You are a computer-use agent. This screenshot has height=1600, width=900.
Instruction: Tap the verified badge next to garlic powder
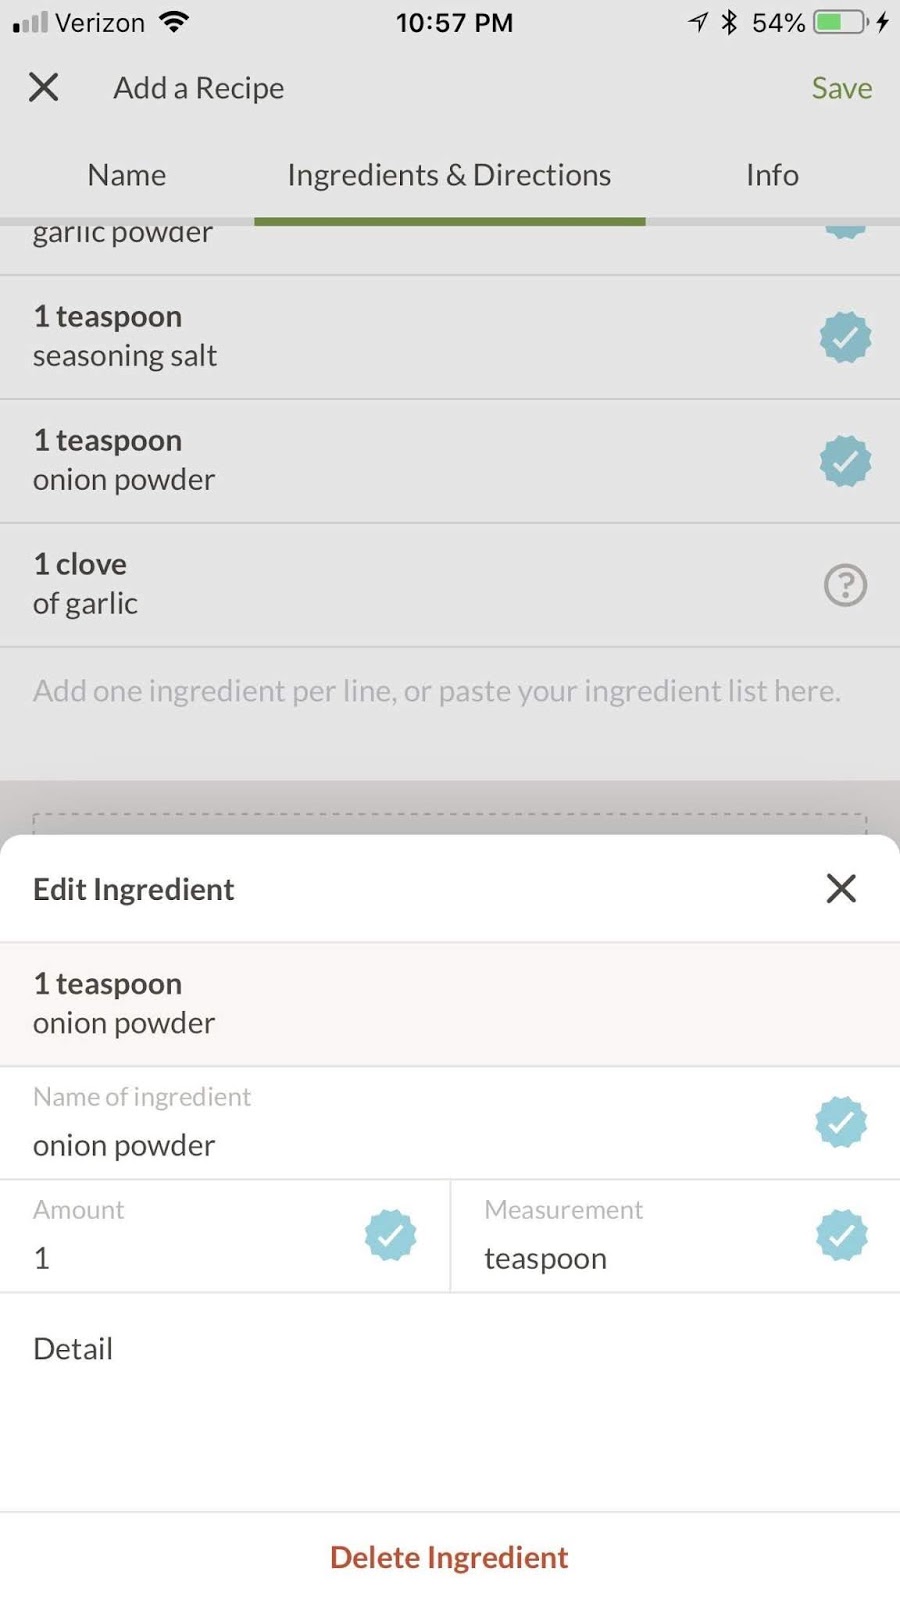click(x=845, y=228)
